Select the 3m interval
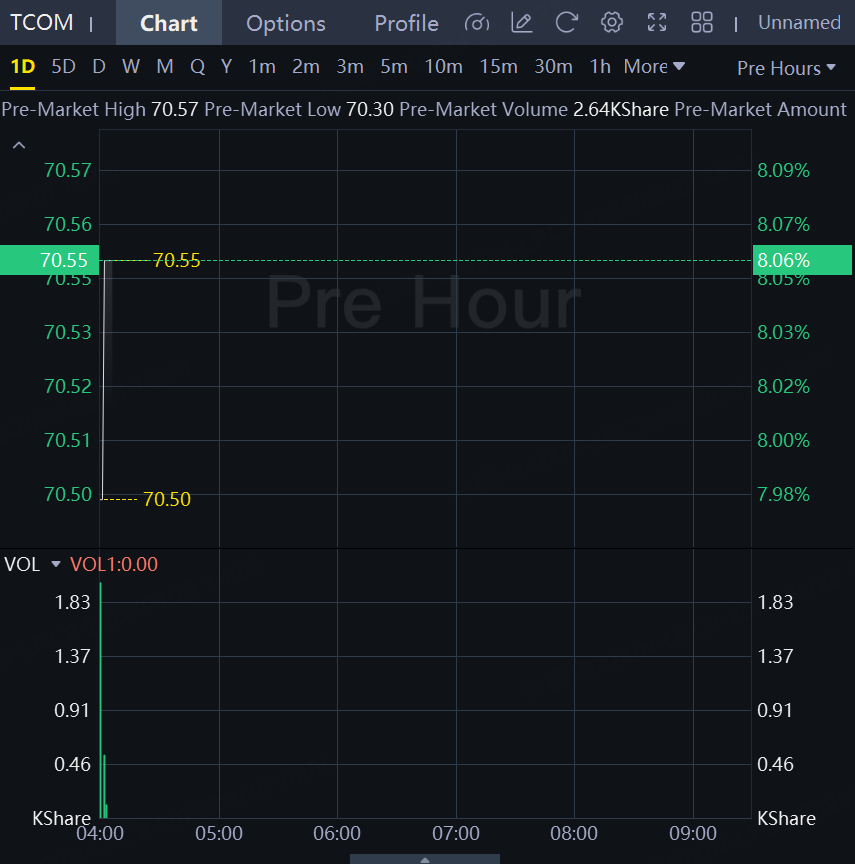This screenshot has width=855, height=864. pyautogui.click(x=350, y=67)
